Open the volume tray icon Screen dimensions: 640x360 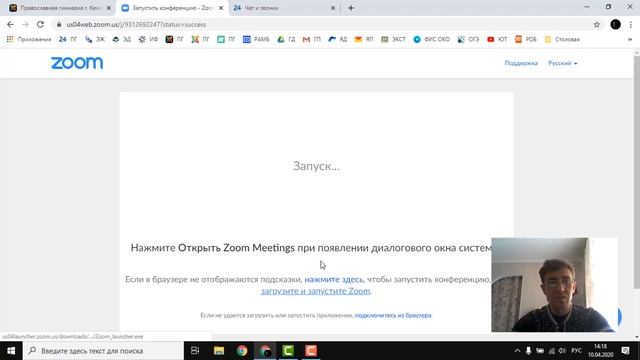[562, 351]
